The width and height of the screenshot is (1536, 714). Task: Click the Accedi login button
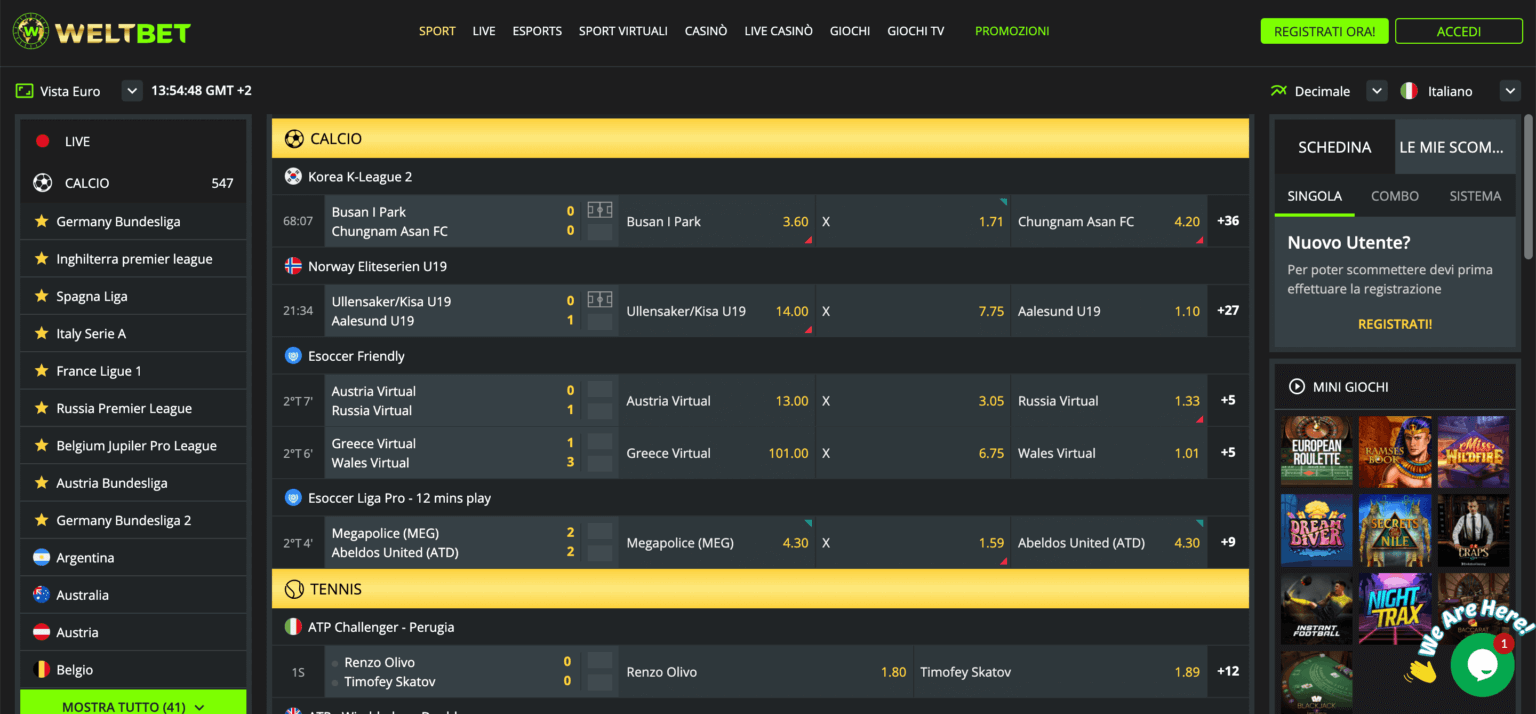pos(1458,31)
